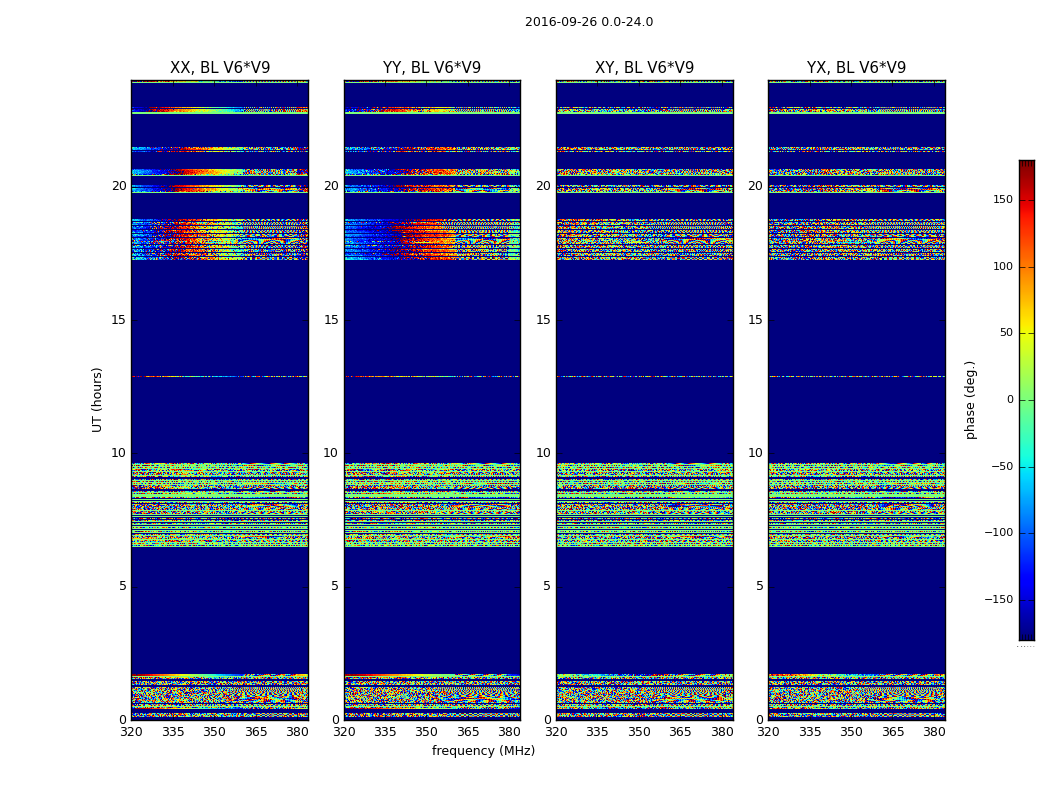Click the colorbar tick label −100

coord(996,533)
